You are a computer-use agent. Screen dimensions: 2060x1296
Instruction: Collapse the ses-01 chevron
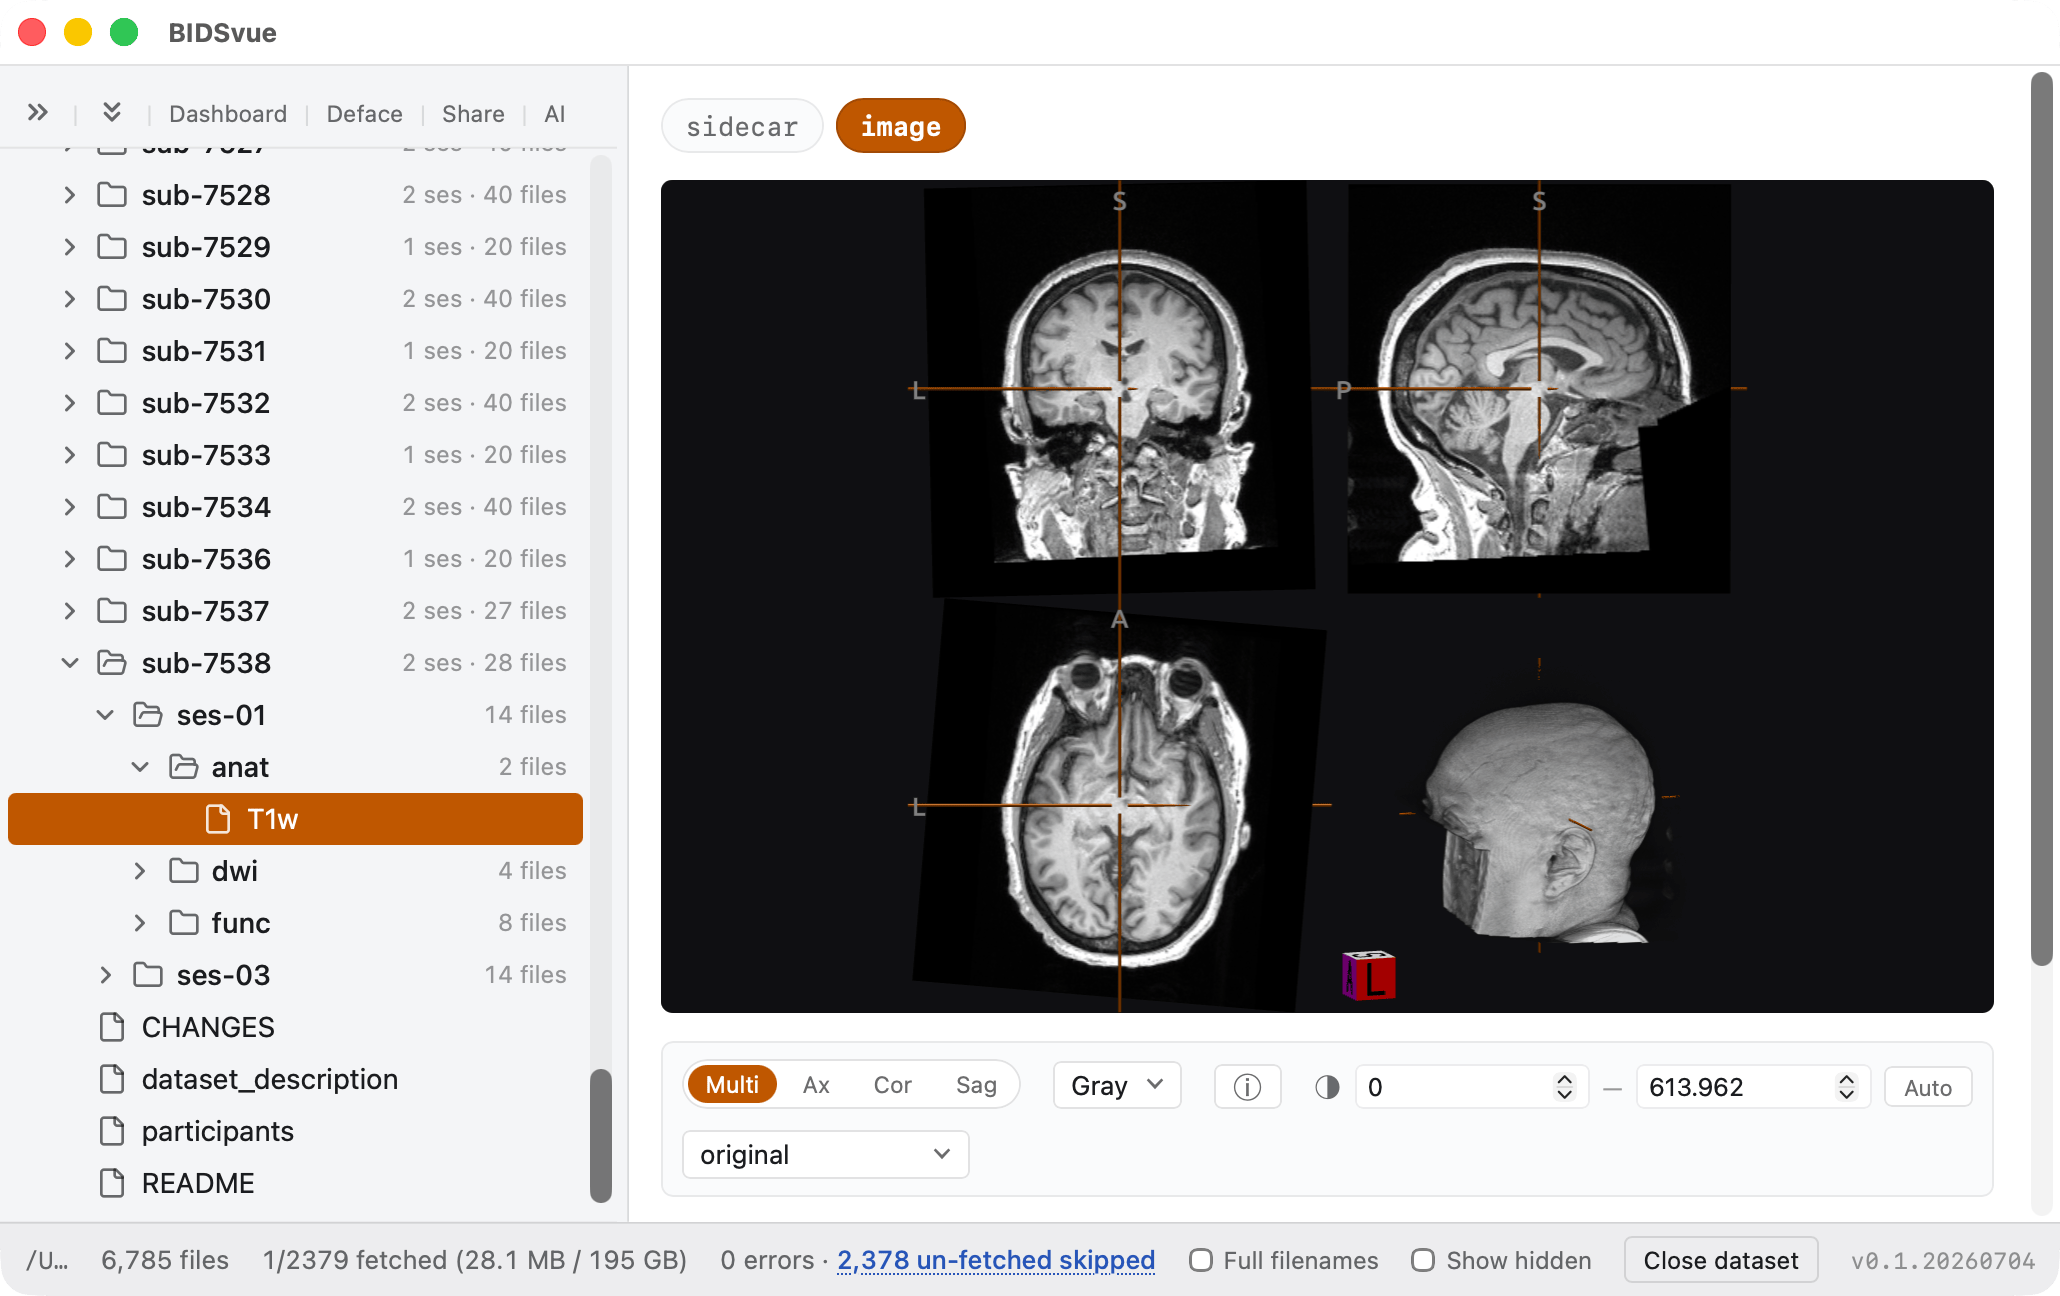coord(105,715)
